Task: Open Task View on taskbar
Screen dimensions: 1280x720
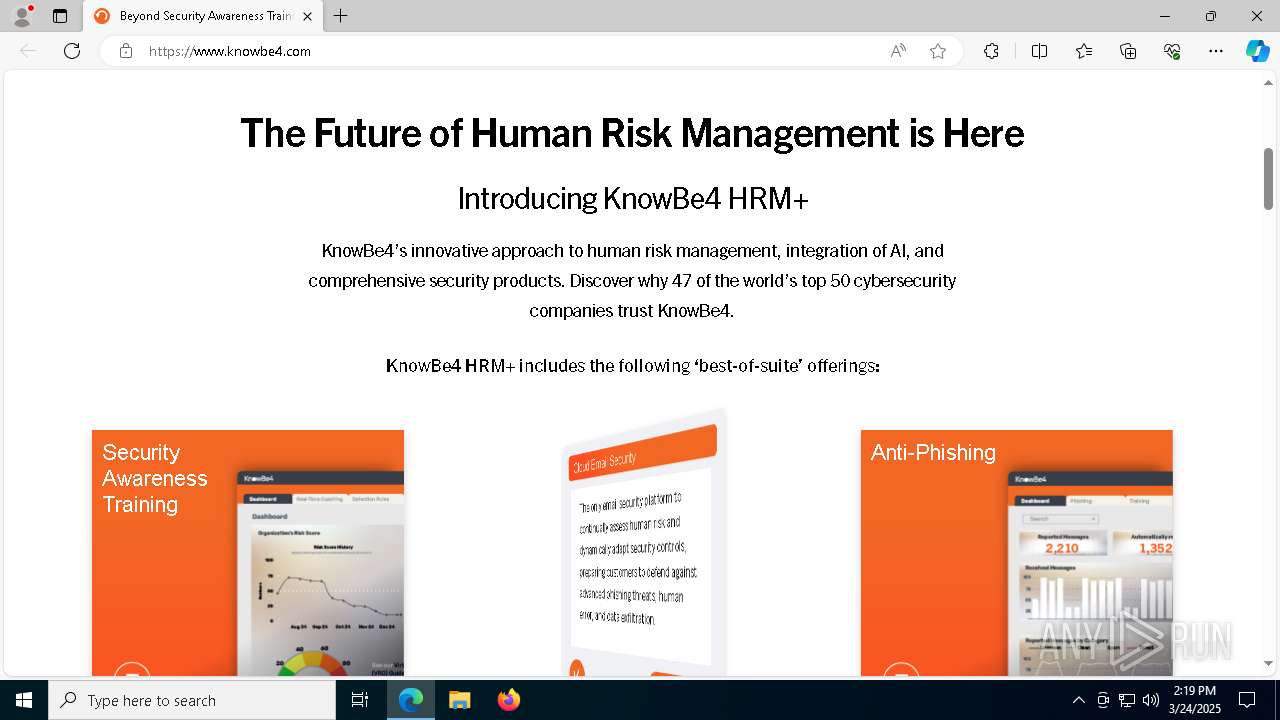Action: [360, 700]
